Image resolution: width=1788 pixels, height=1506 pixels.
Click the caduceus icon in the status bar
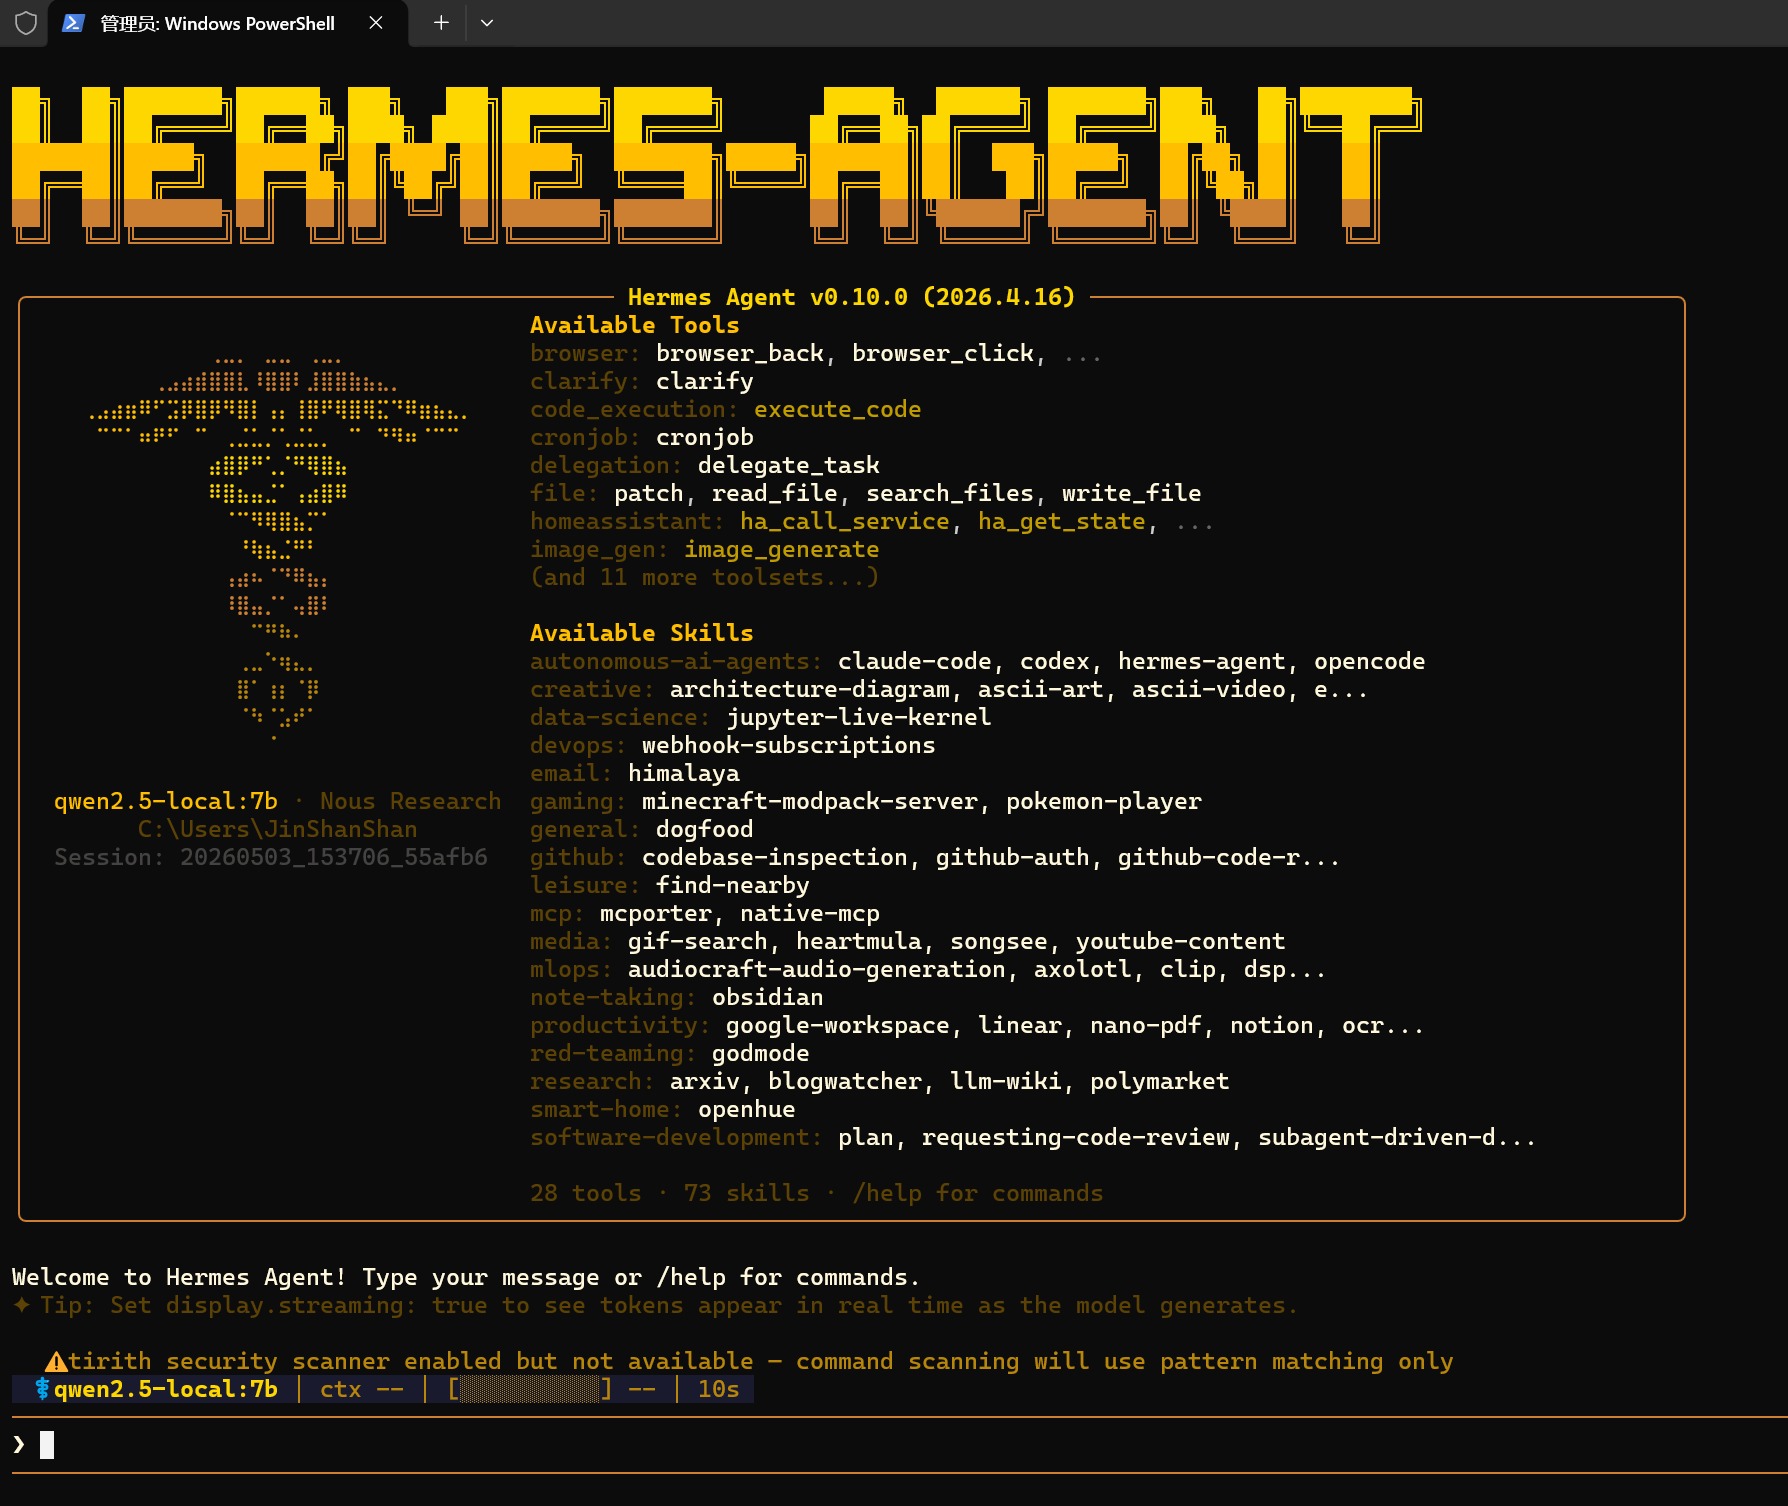pos(42,1389)
